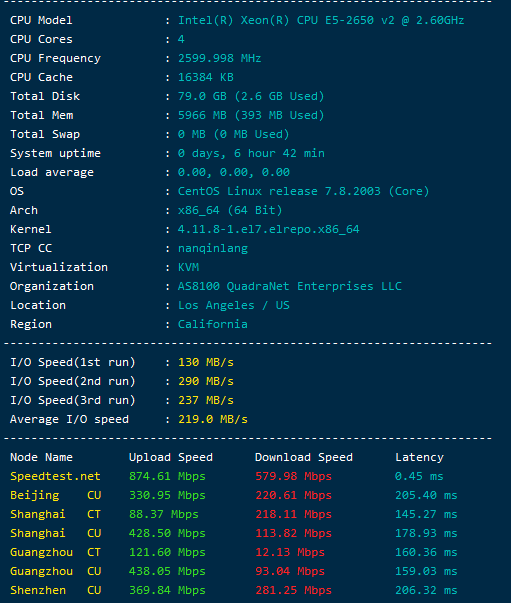Select the upload value 438.05 Mbps
511x603 pixels.
coord(167,571)
